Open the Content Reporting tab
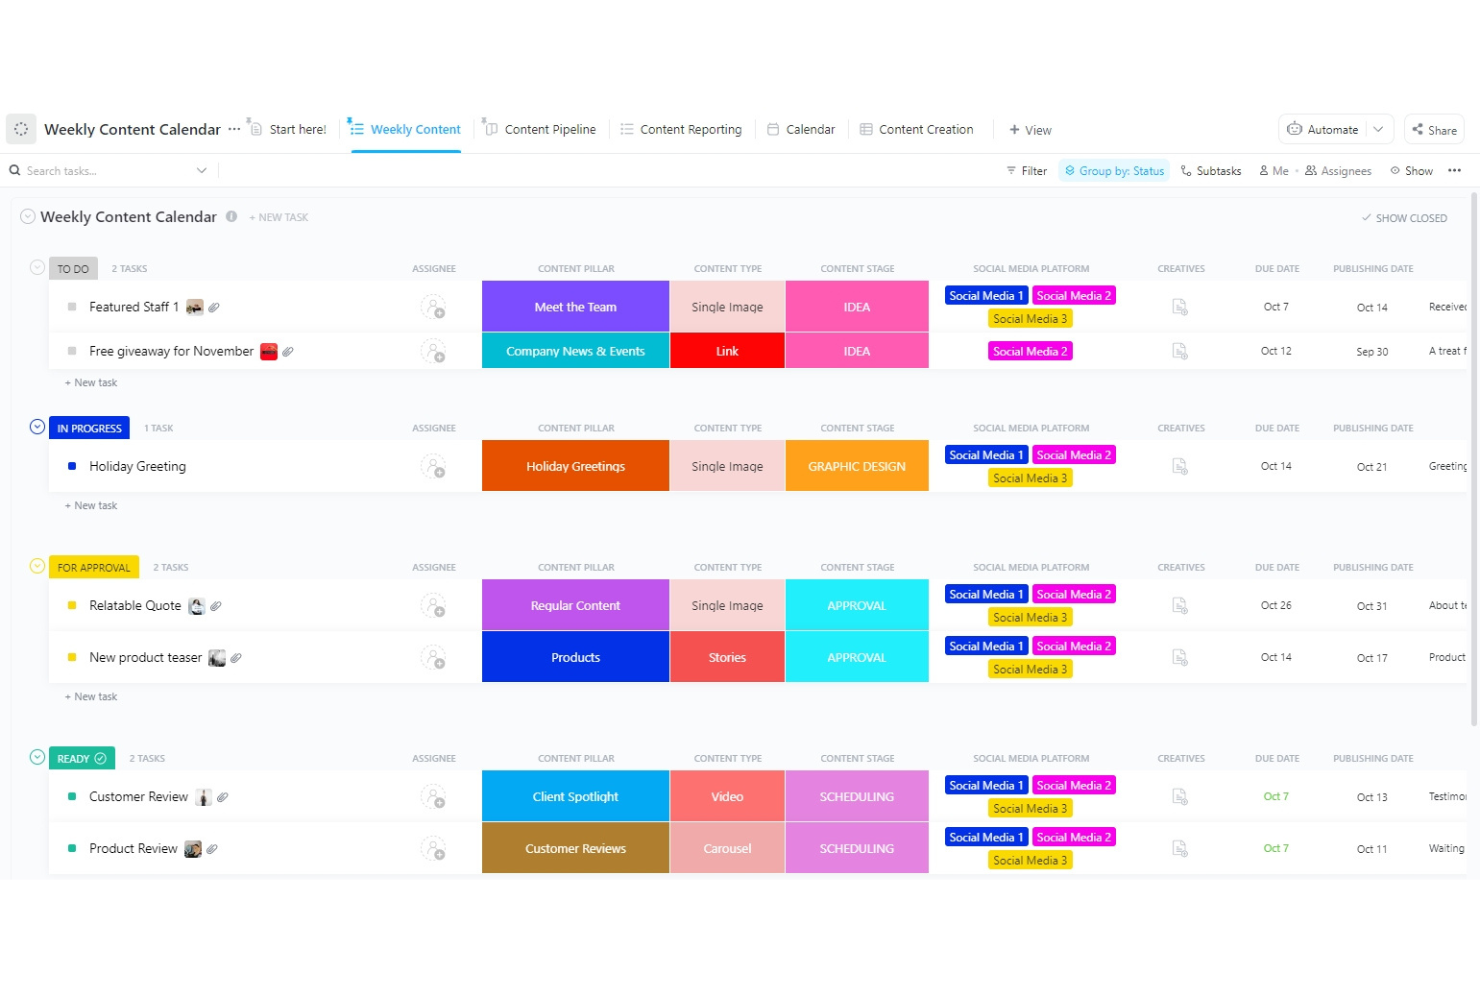The width and height of the screenshot is (1480, 987). (x=681, y=130)
